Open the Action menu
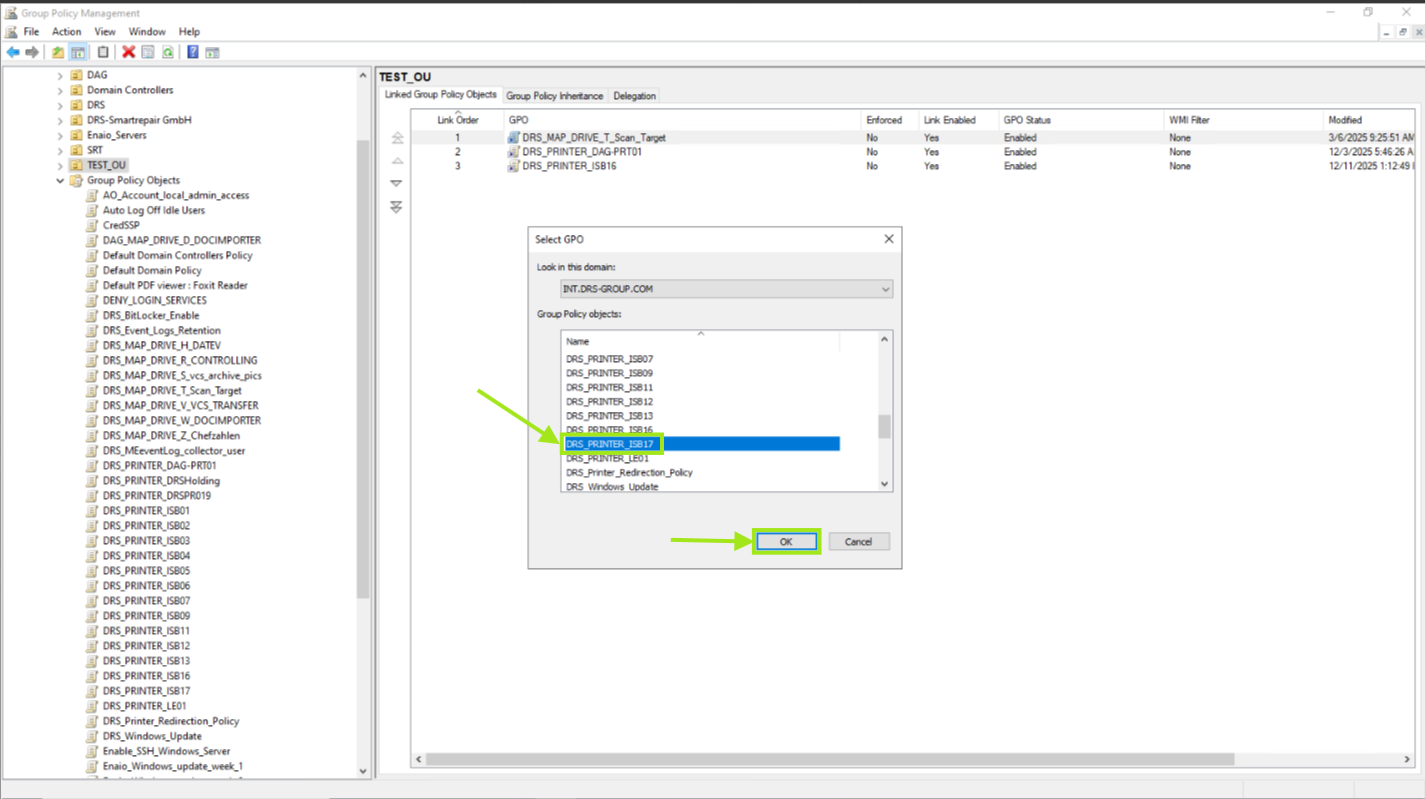This screenshot has height=799, width=1425. click(66, 32)
